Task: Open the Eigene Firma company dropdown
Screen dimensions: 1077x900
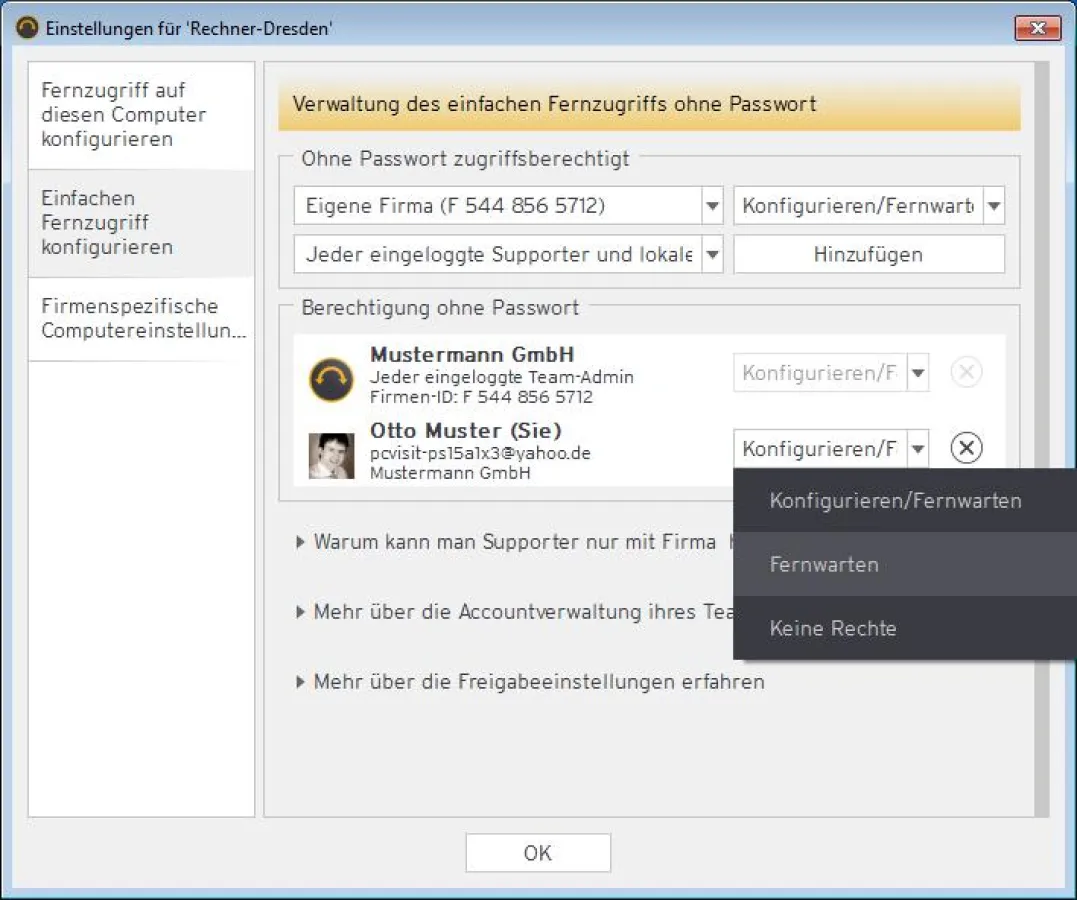Action: point(712,207)
